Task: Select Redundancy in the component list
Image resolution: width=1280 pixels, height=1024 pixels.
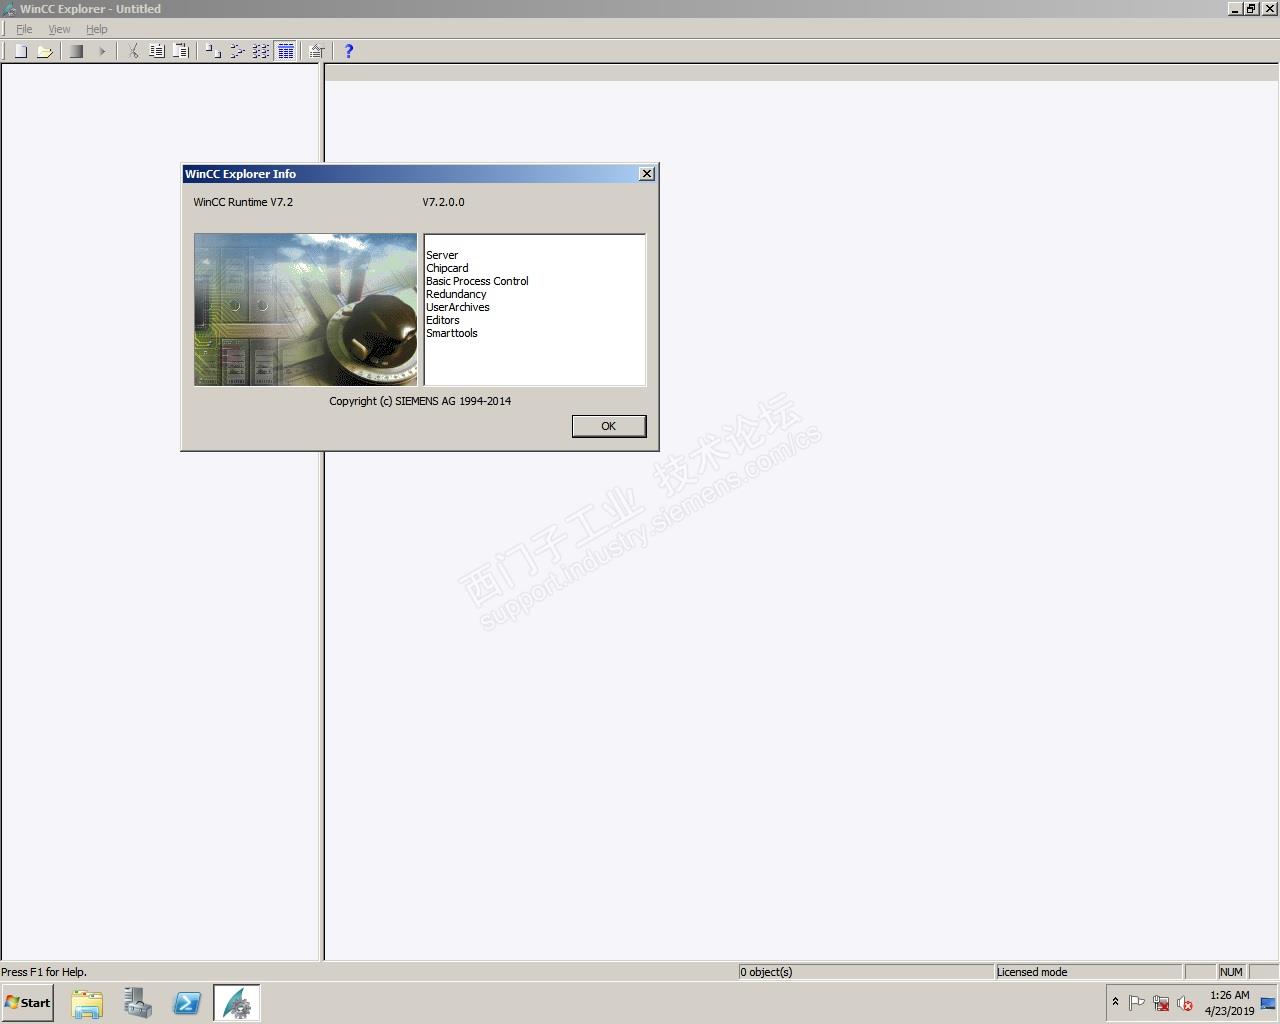Action: 456,294
